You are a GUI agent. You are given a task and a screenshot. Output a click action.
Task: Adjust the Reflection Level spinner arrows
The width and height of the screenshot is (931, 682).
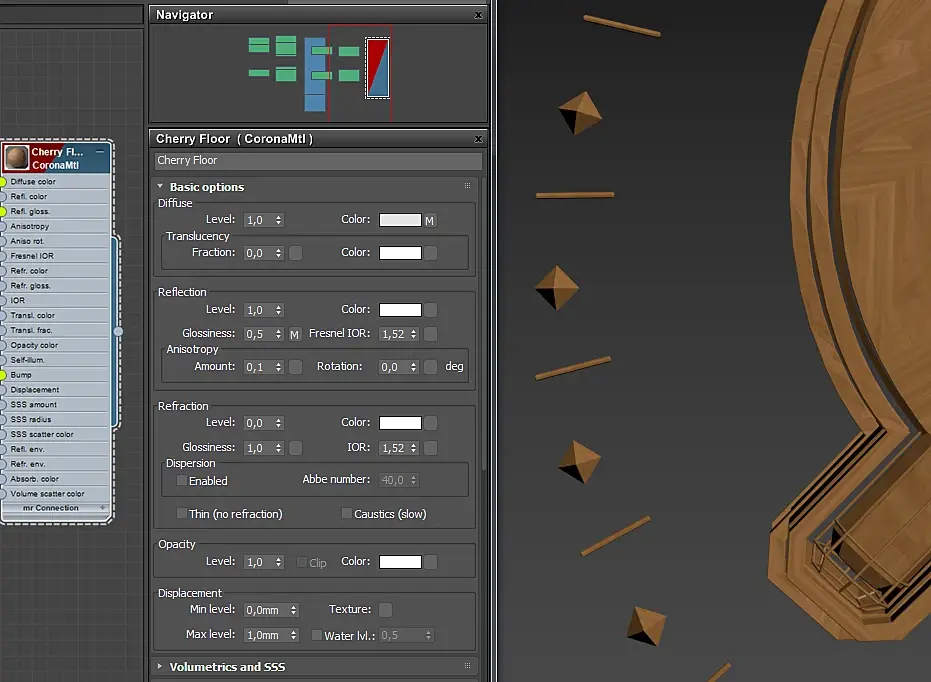point(278,310)
